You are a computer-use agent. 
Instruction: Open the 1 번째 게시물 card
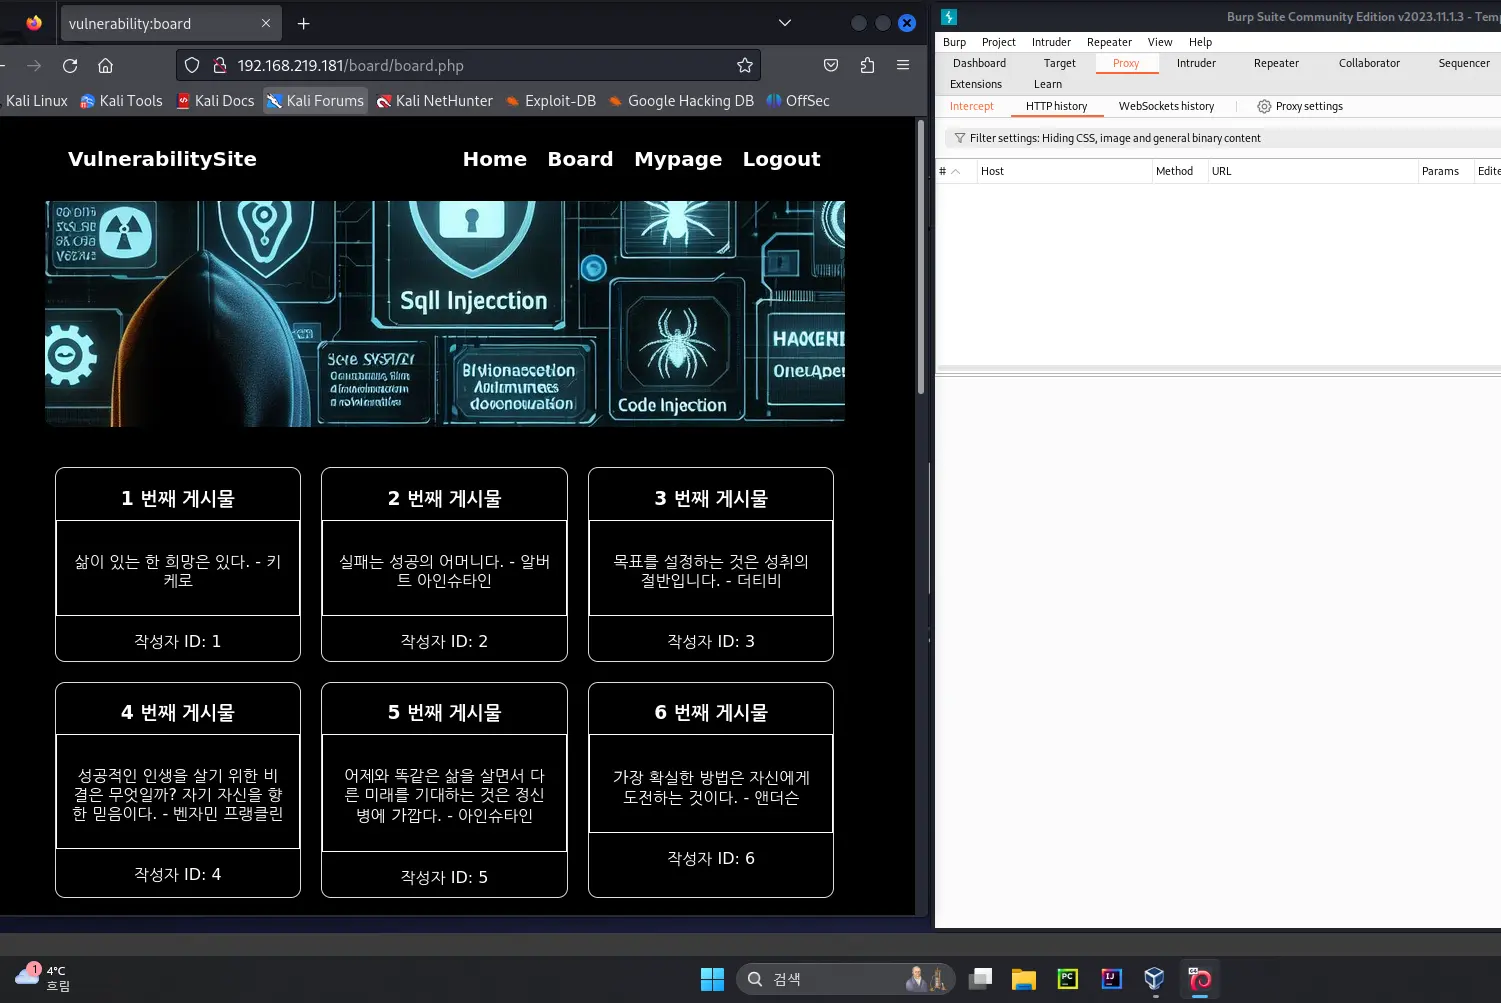click(x=178, y=564)
